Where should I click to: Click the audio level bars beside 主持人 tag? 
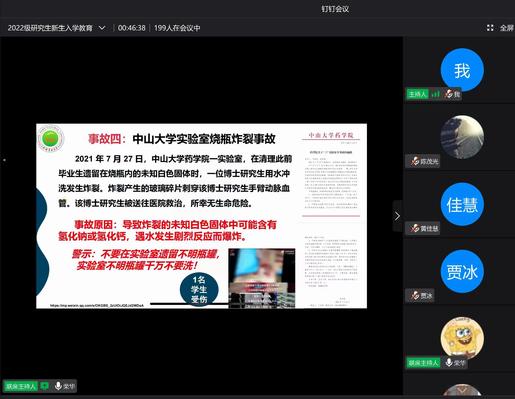click(x=435, y=94)
